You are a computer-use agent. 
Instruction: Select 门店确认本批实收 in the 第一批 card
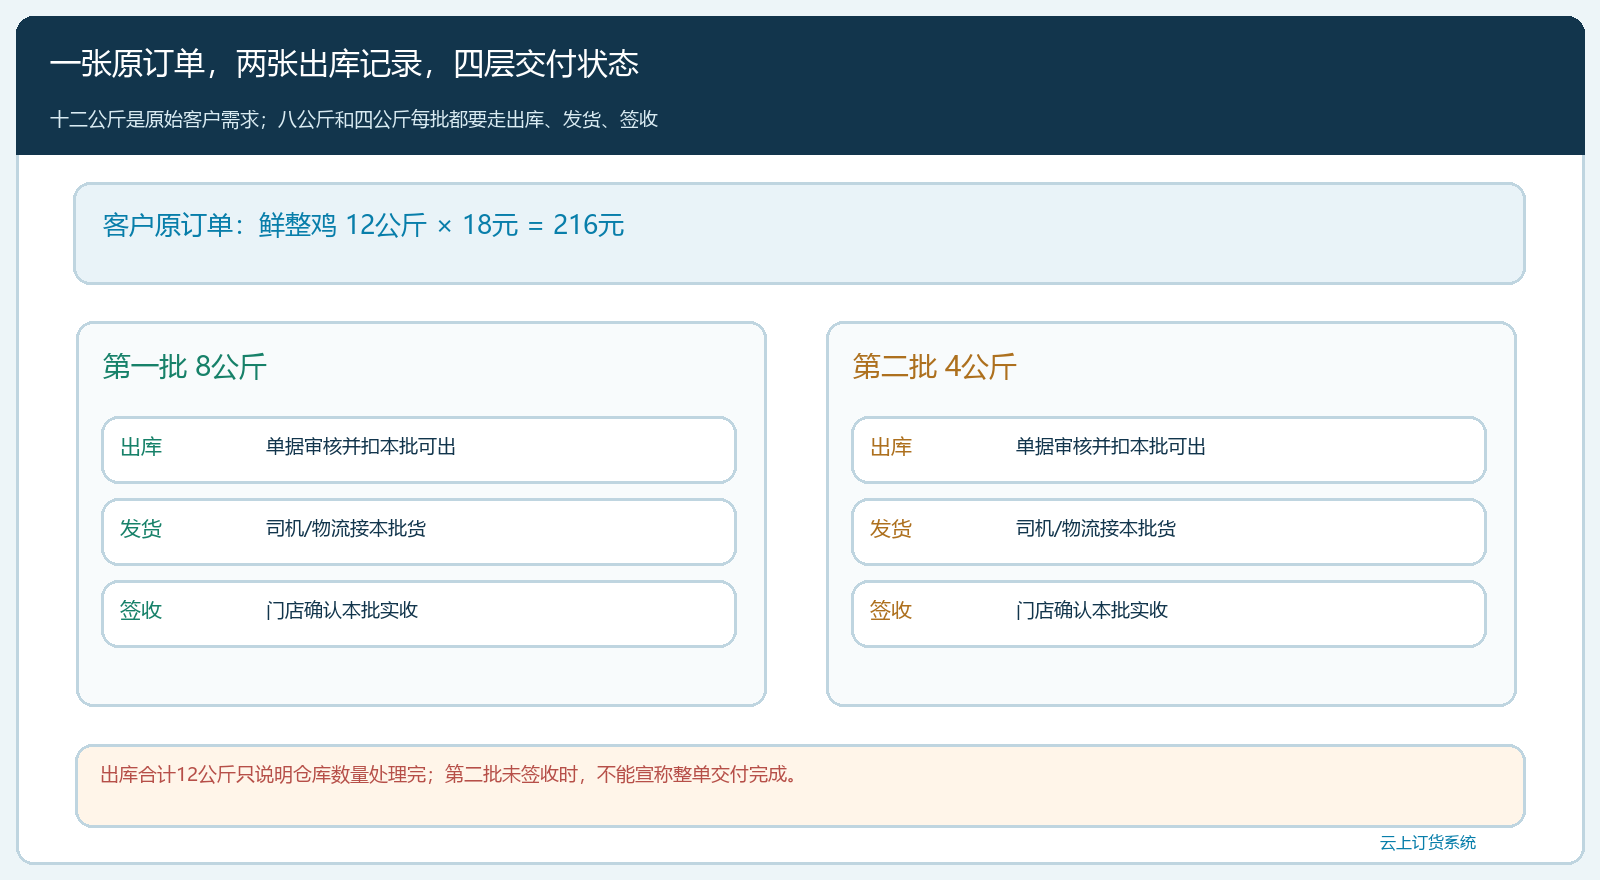342,611
